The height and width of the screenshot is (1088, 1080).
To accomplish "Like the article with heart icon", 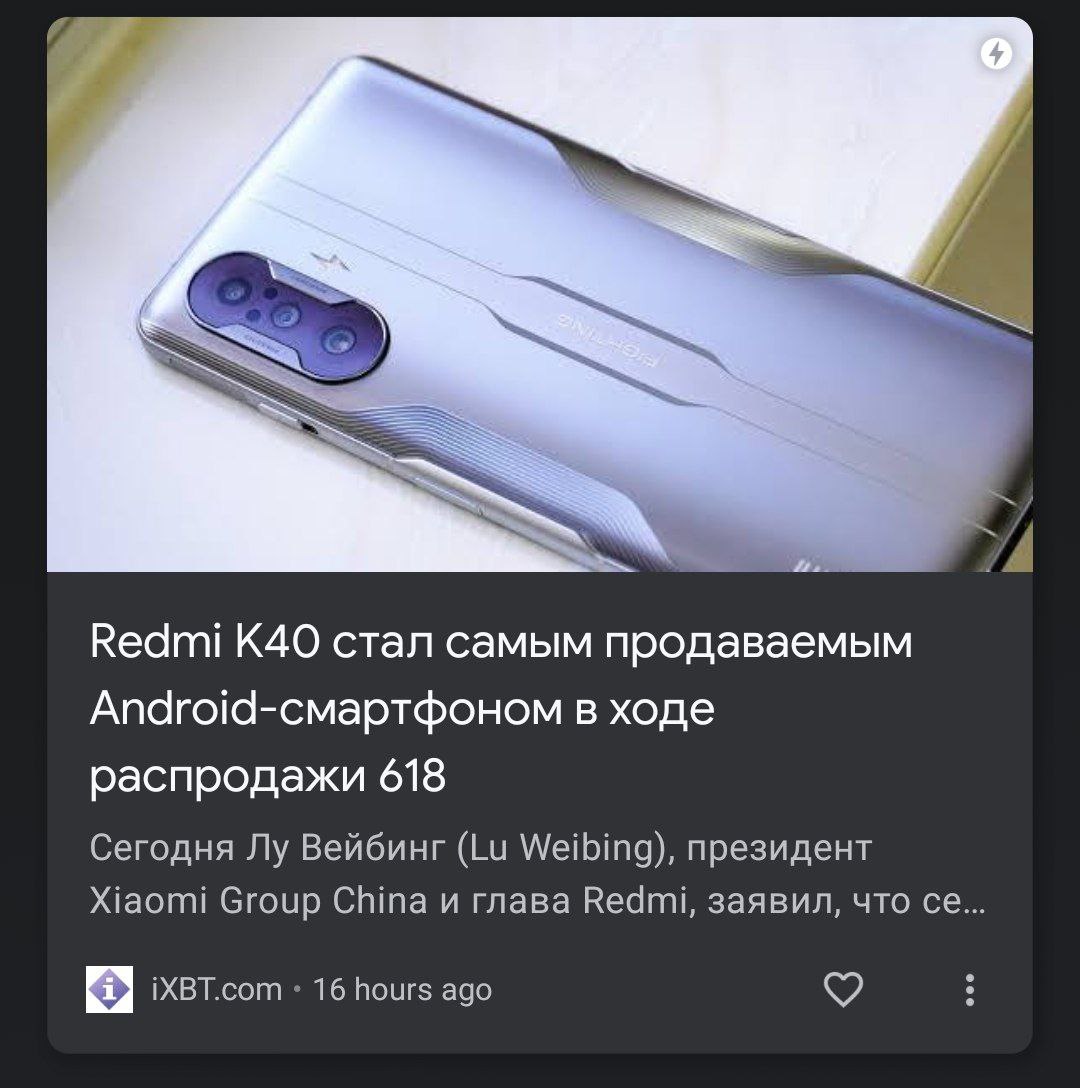I will click(843, 989).
